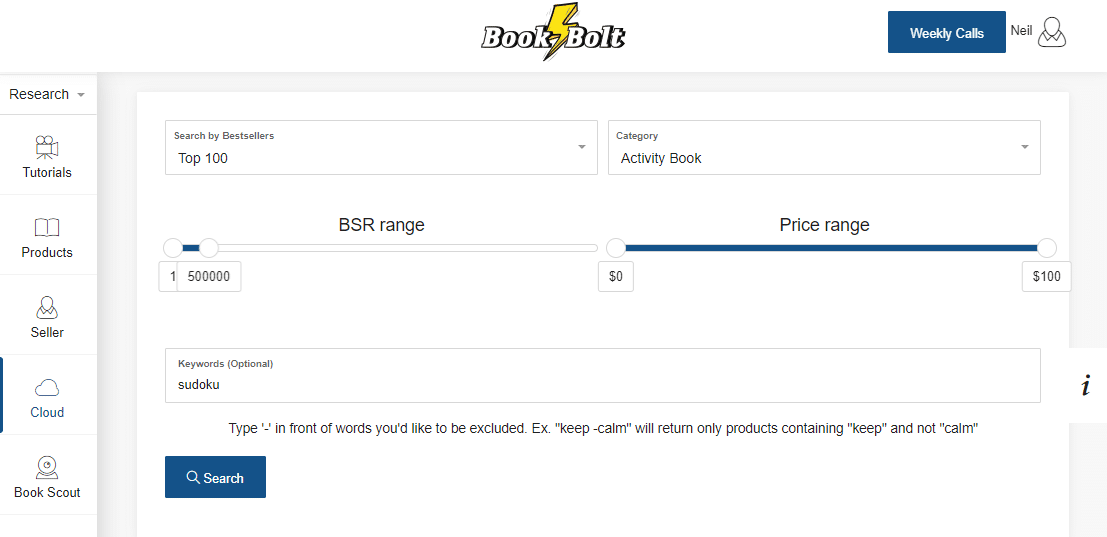Image resolution: width=1107 pixels, height=537 pixels.
Task: Click the Book Bolt logo
Action: 553,33
